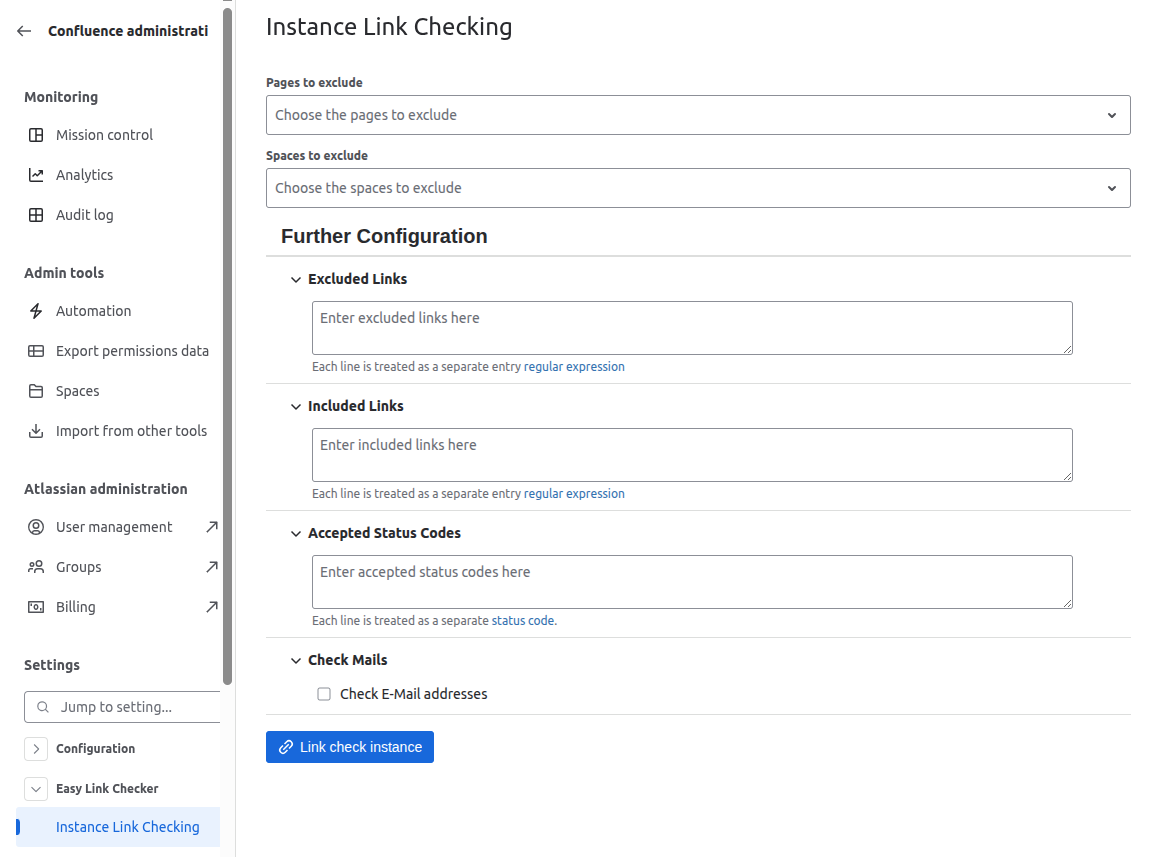Viewport: 1159px width, 857px height.
Task: Collapse the Accepted Status Codes section
Action: point(296,534)
